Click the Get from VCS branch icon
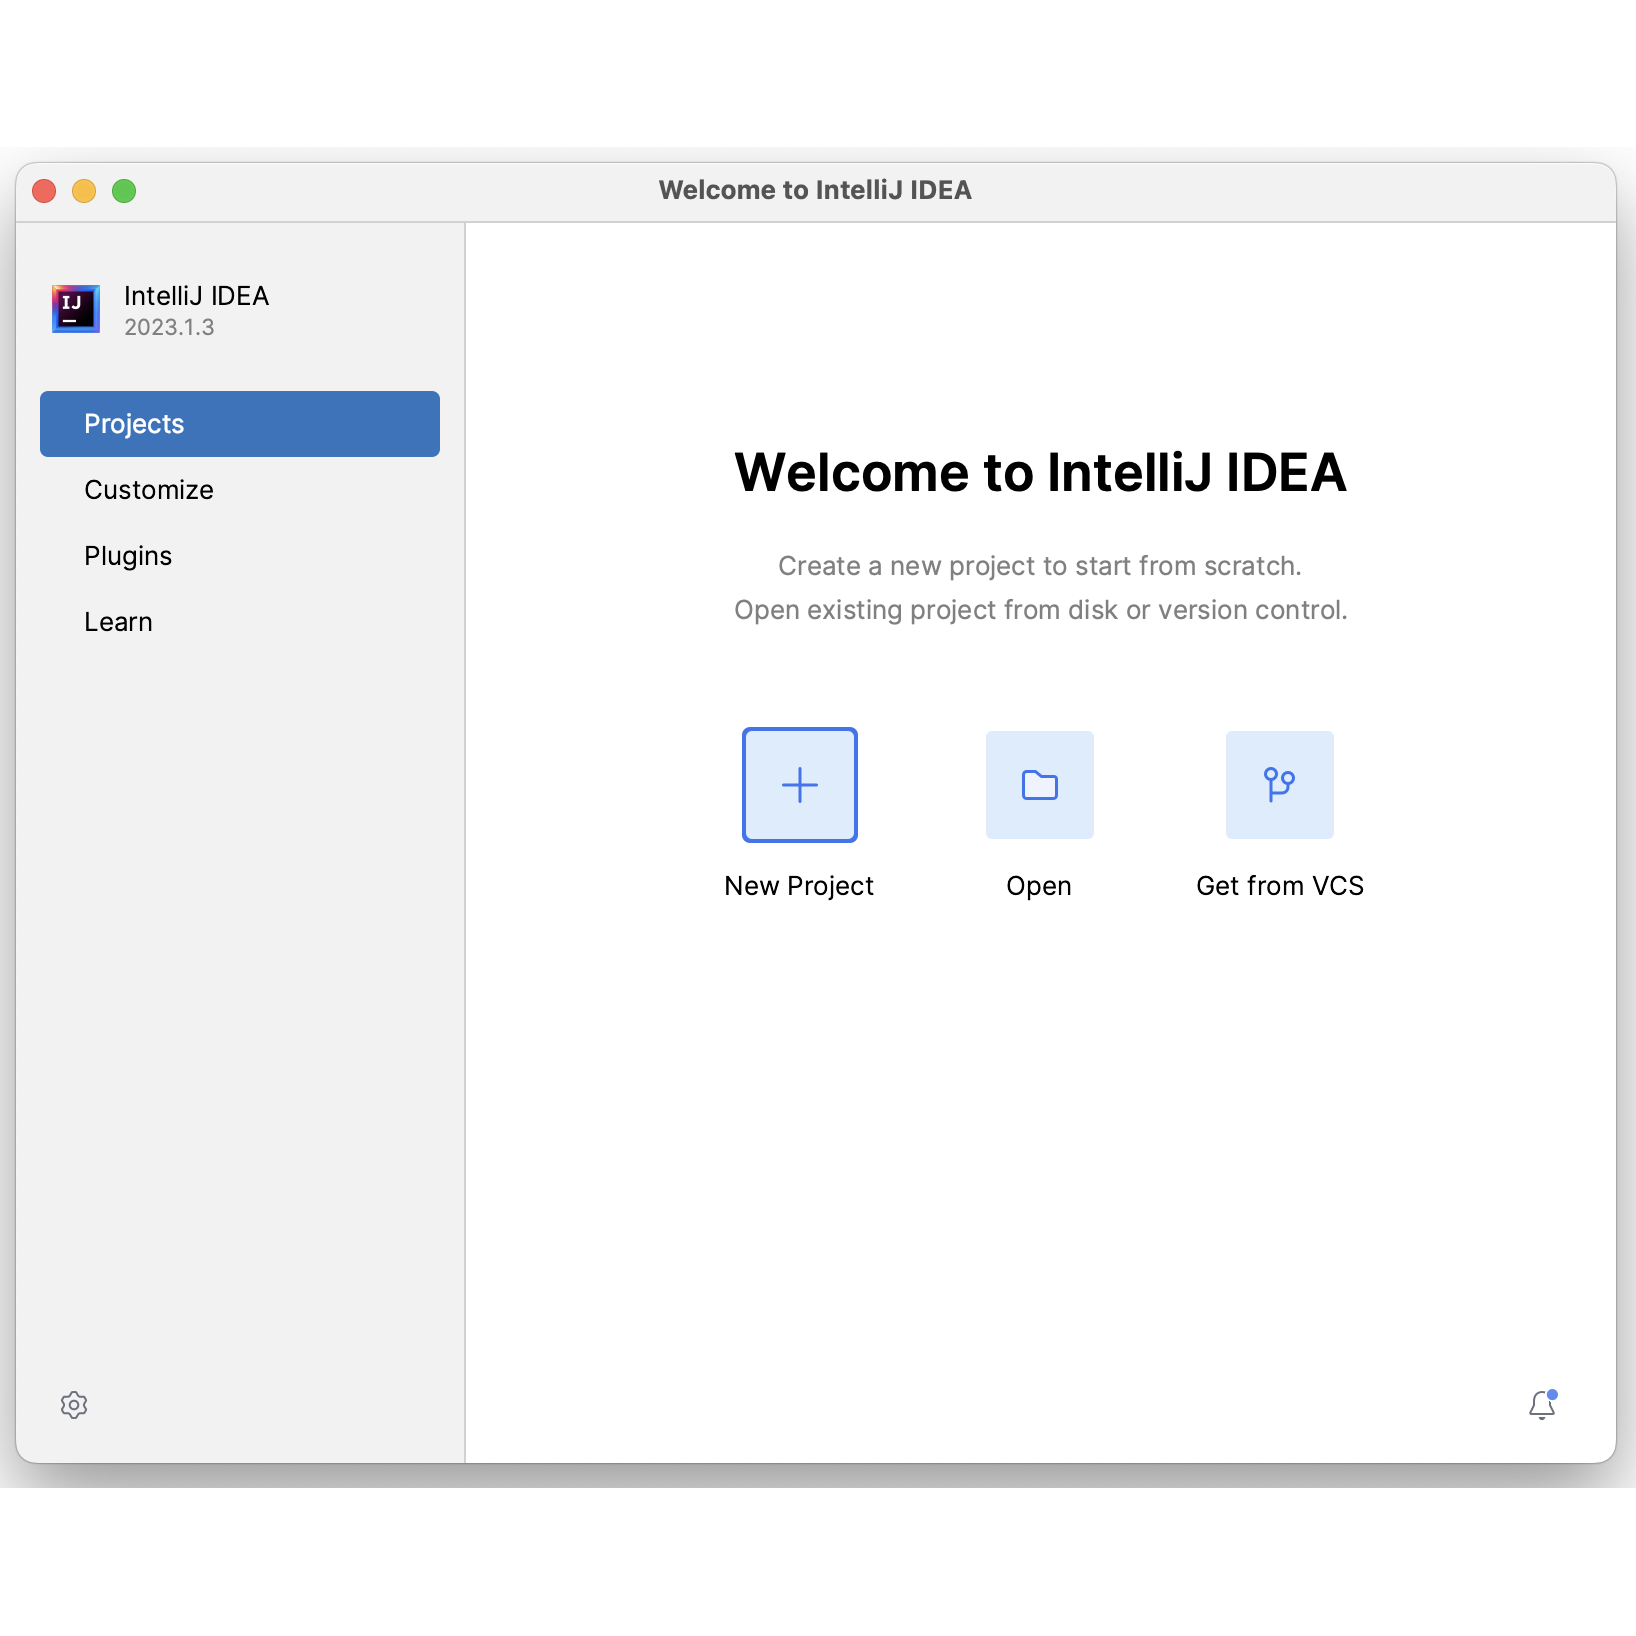The image size is (1636, 1636). 1279,785
